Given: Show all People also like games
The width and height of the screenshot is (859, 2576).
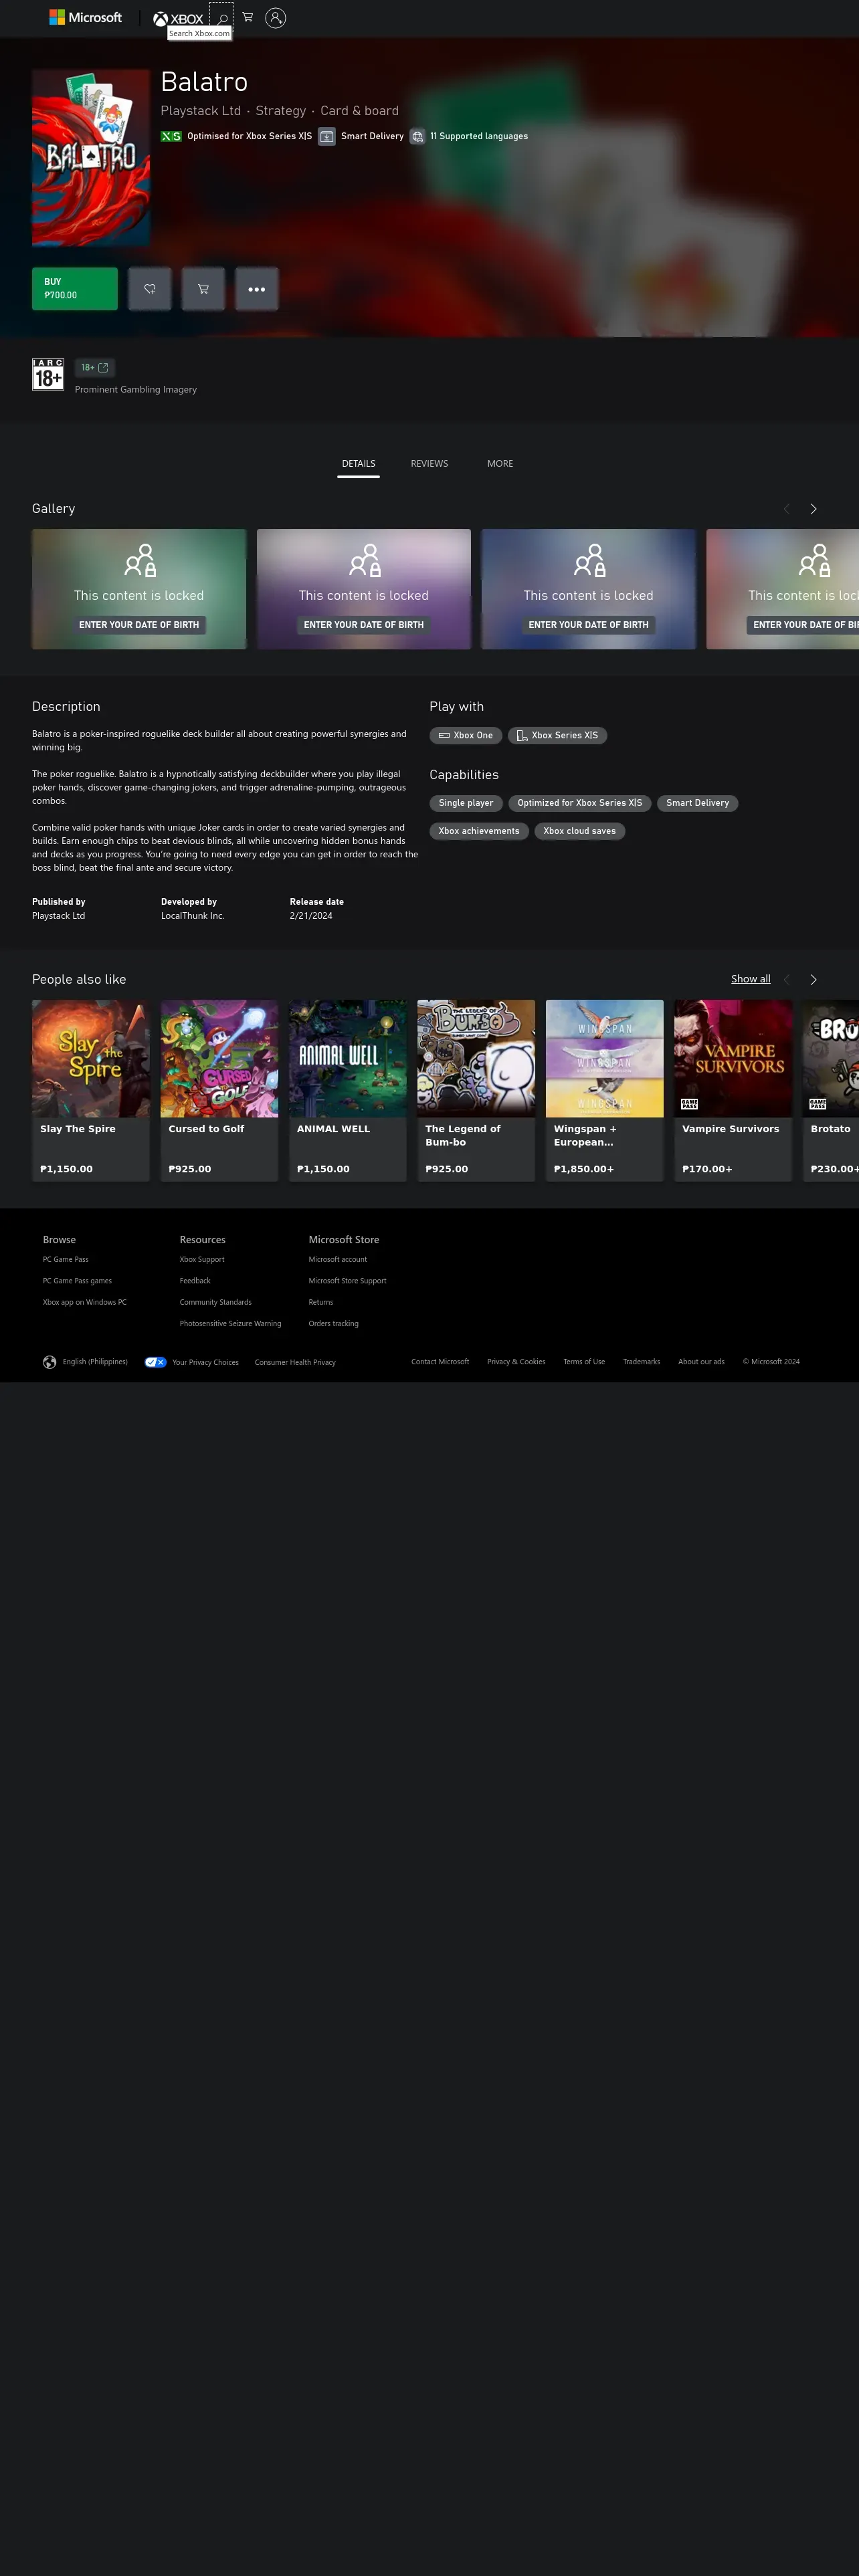Looking at the screenshot, I should (751, 979).
